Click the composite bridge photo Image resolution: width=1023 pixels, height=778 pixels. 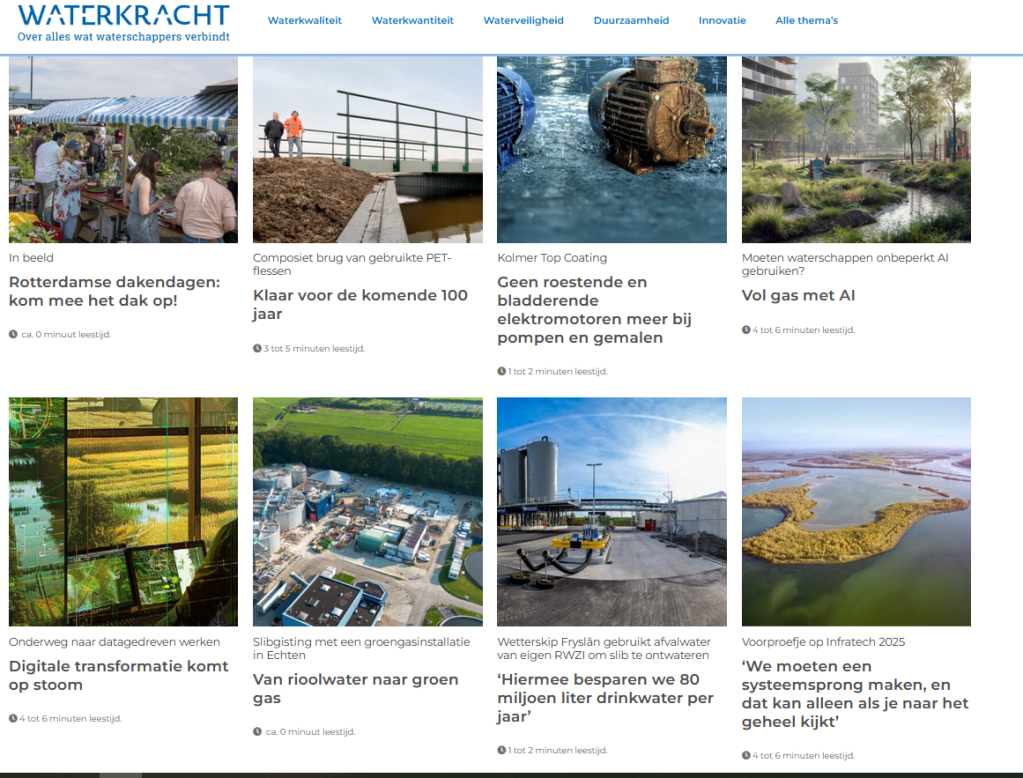pyautogui.click(x=367, y=150)
